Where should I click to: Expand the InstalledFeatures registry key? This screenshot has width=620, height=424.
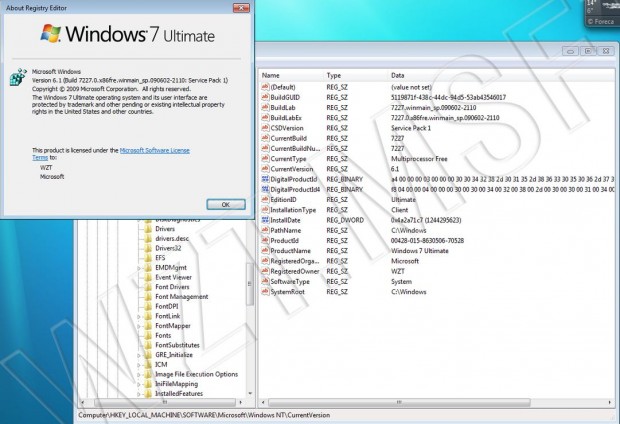pos(139,394)
